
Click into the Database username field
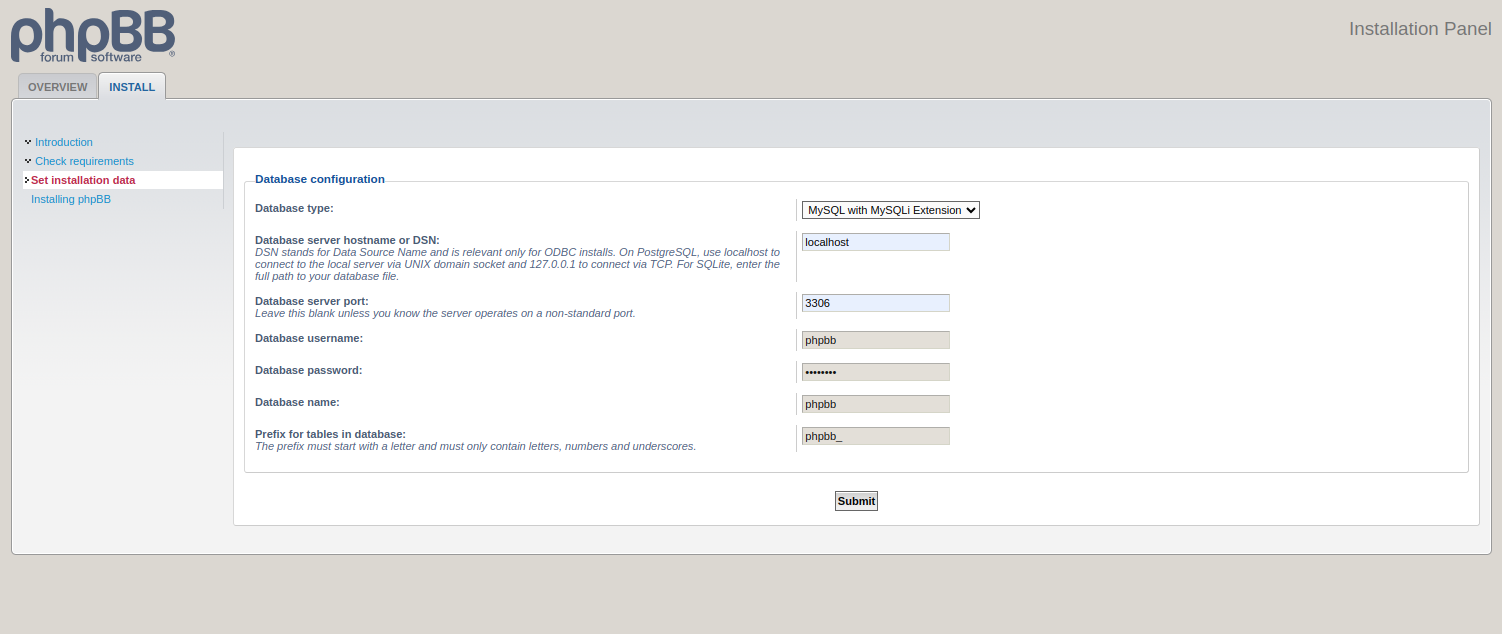(x=875, y=340)
